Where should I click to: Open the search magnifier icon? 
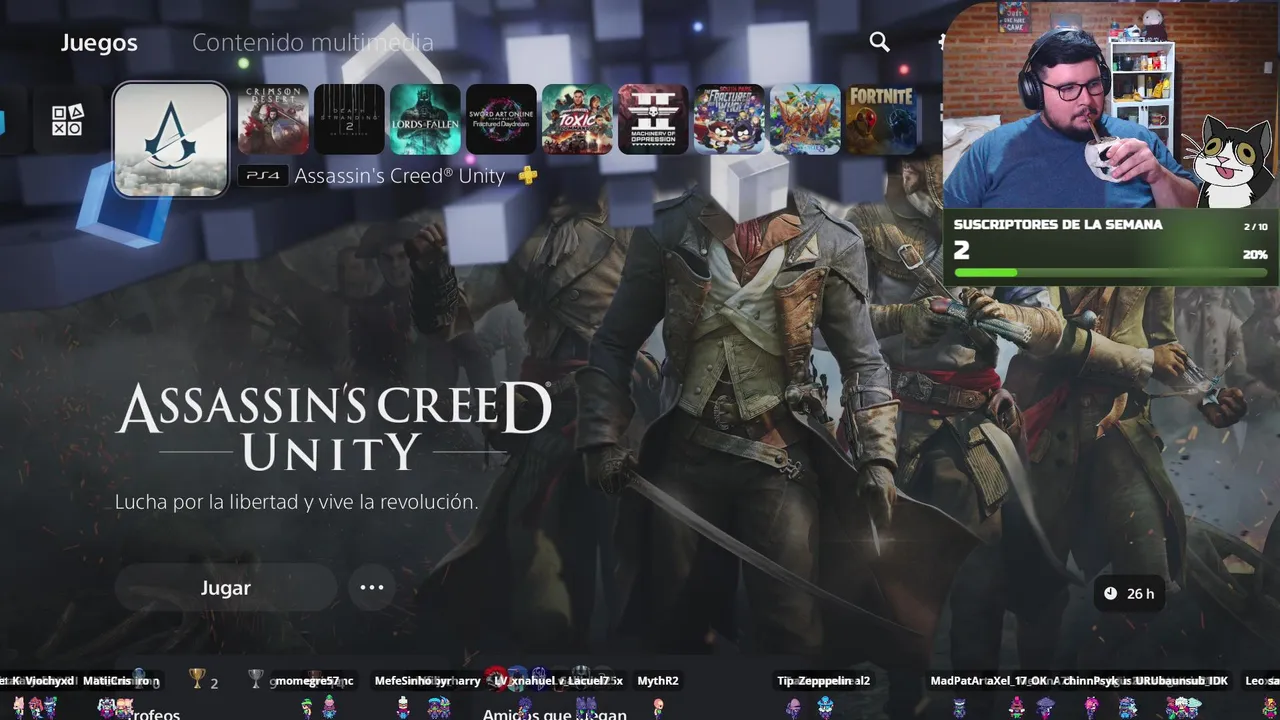pos(879,41)
